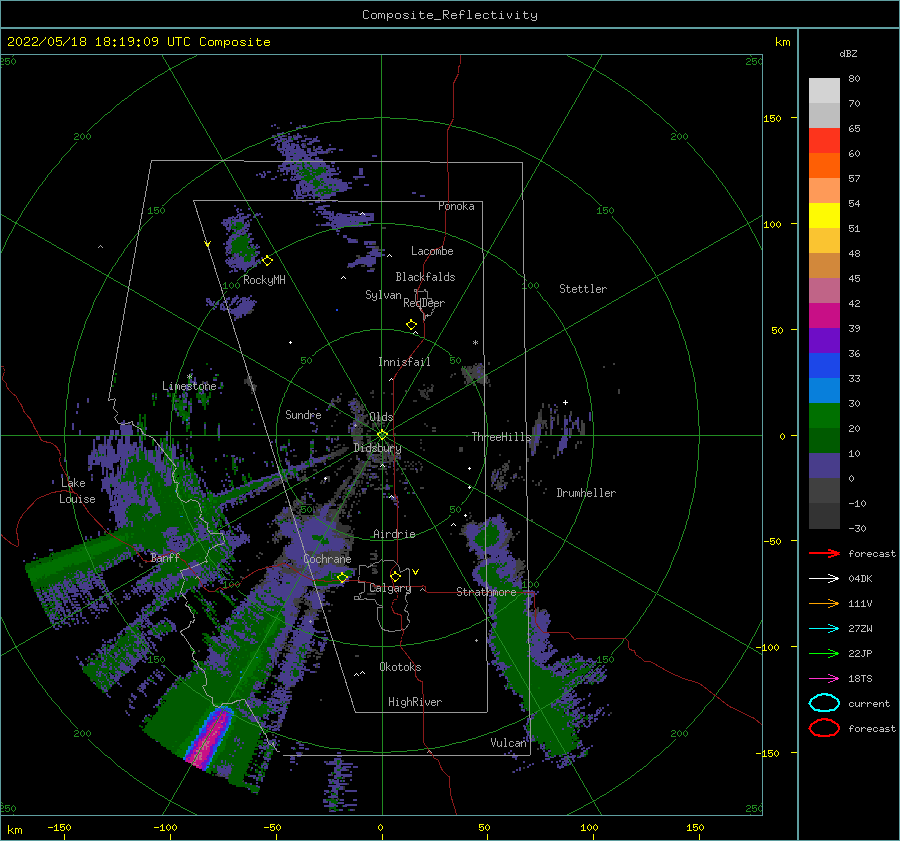Click the 18TS legend label text
The width and height of the screenshot is (900, 841).
click(x=860, y=679)
